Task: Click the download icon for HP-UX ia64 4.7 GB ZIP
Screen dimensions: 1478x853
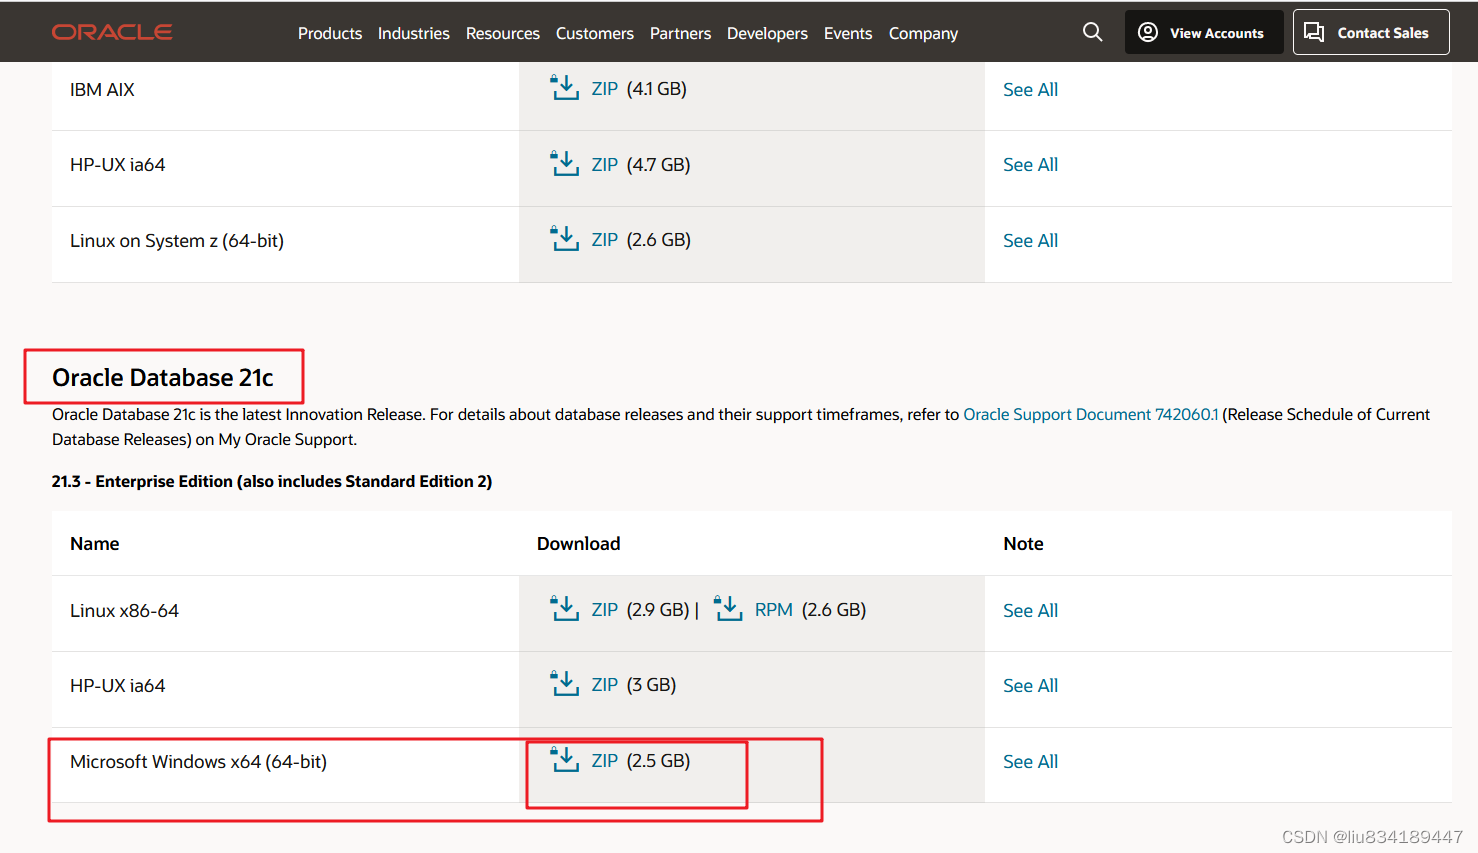Action: (x=565, y=163)
